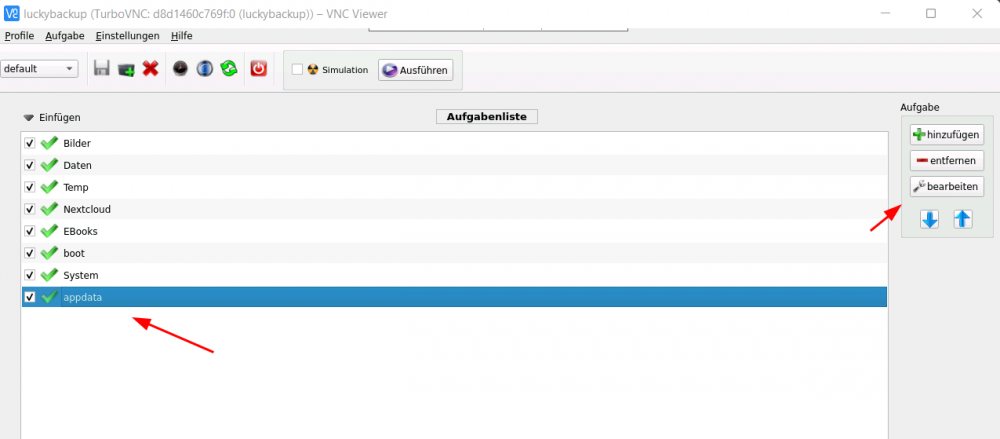Open the blue info icon in toolbar
Viewport: 1000px width, 439px height.
(204, 68)
